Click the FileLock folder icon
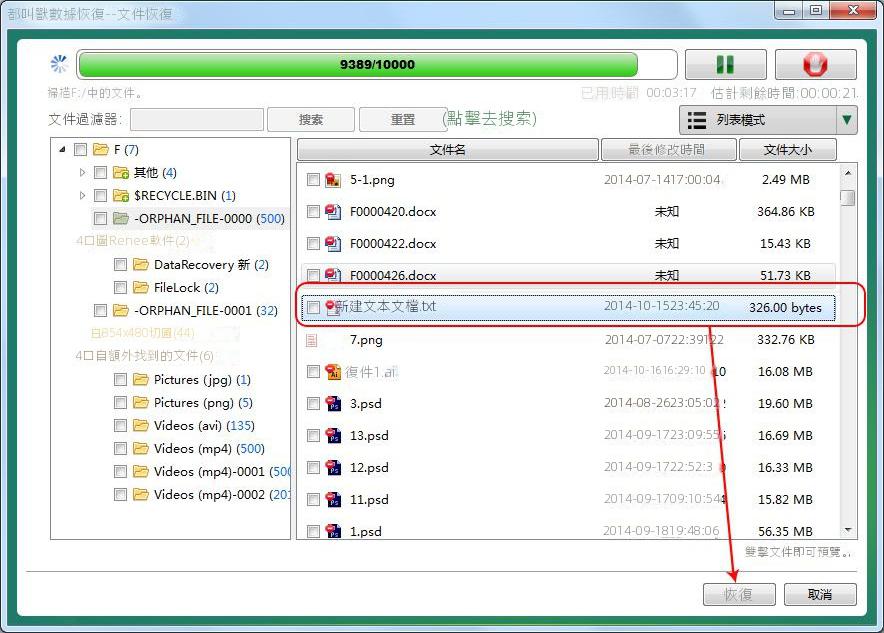This screenshot has width=884, height=633. [140, 287]
